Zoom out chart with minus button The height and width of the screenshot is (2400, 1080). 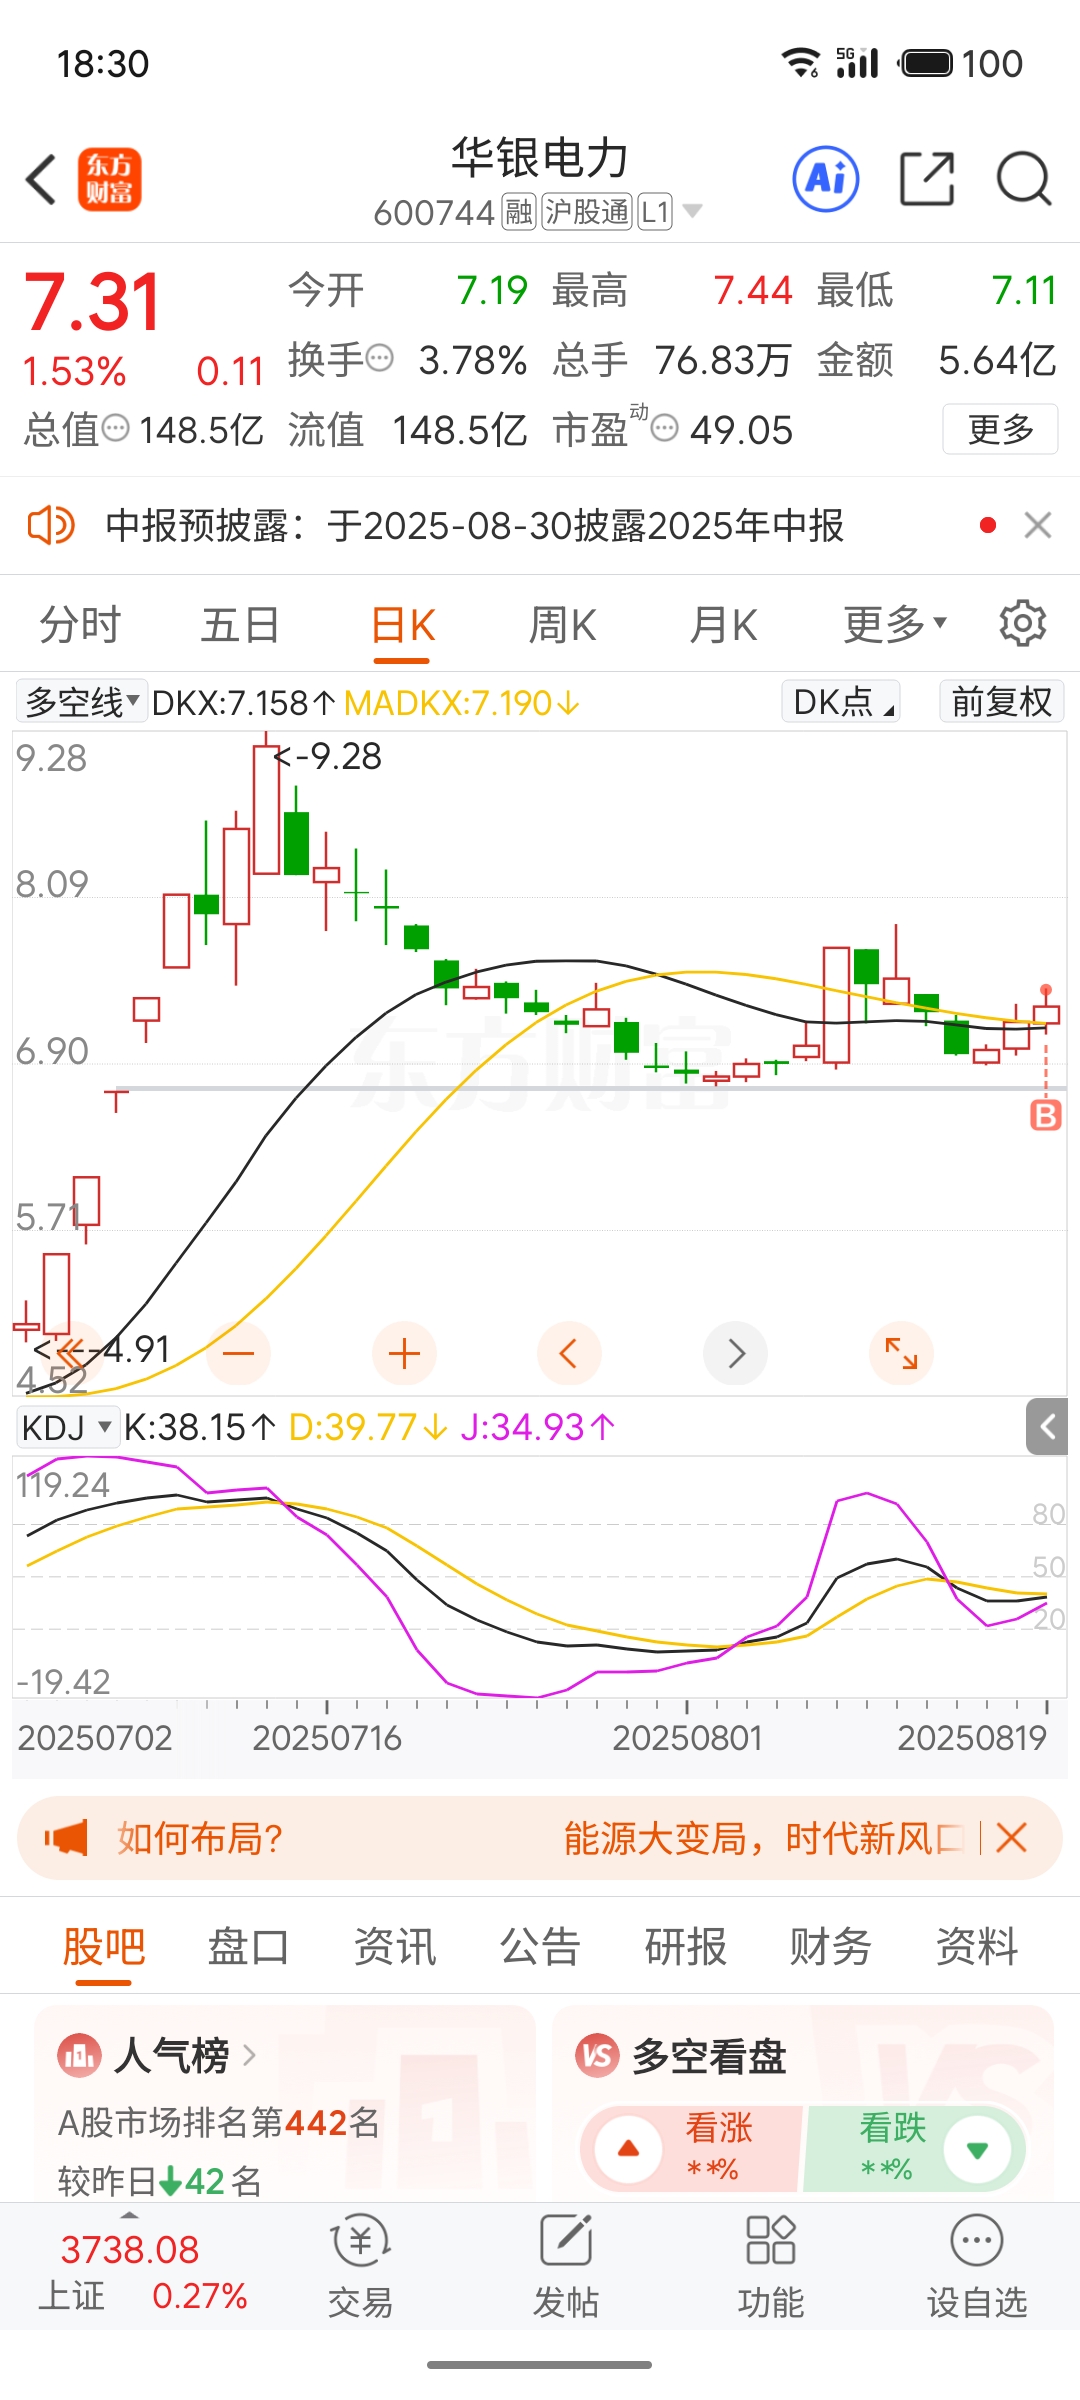coord(239,1354)
